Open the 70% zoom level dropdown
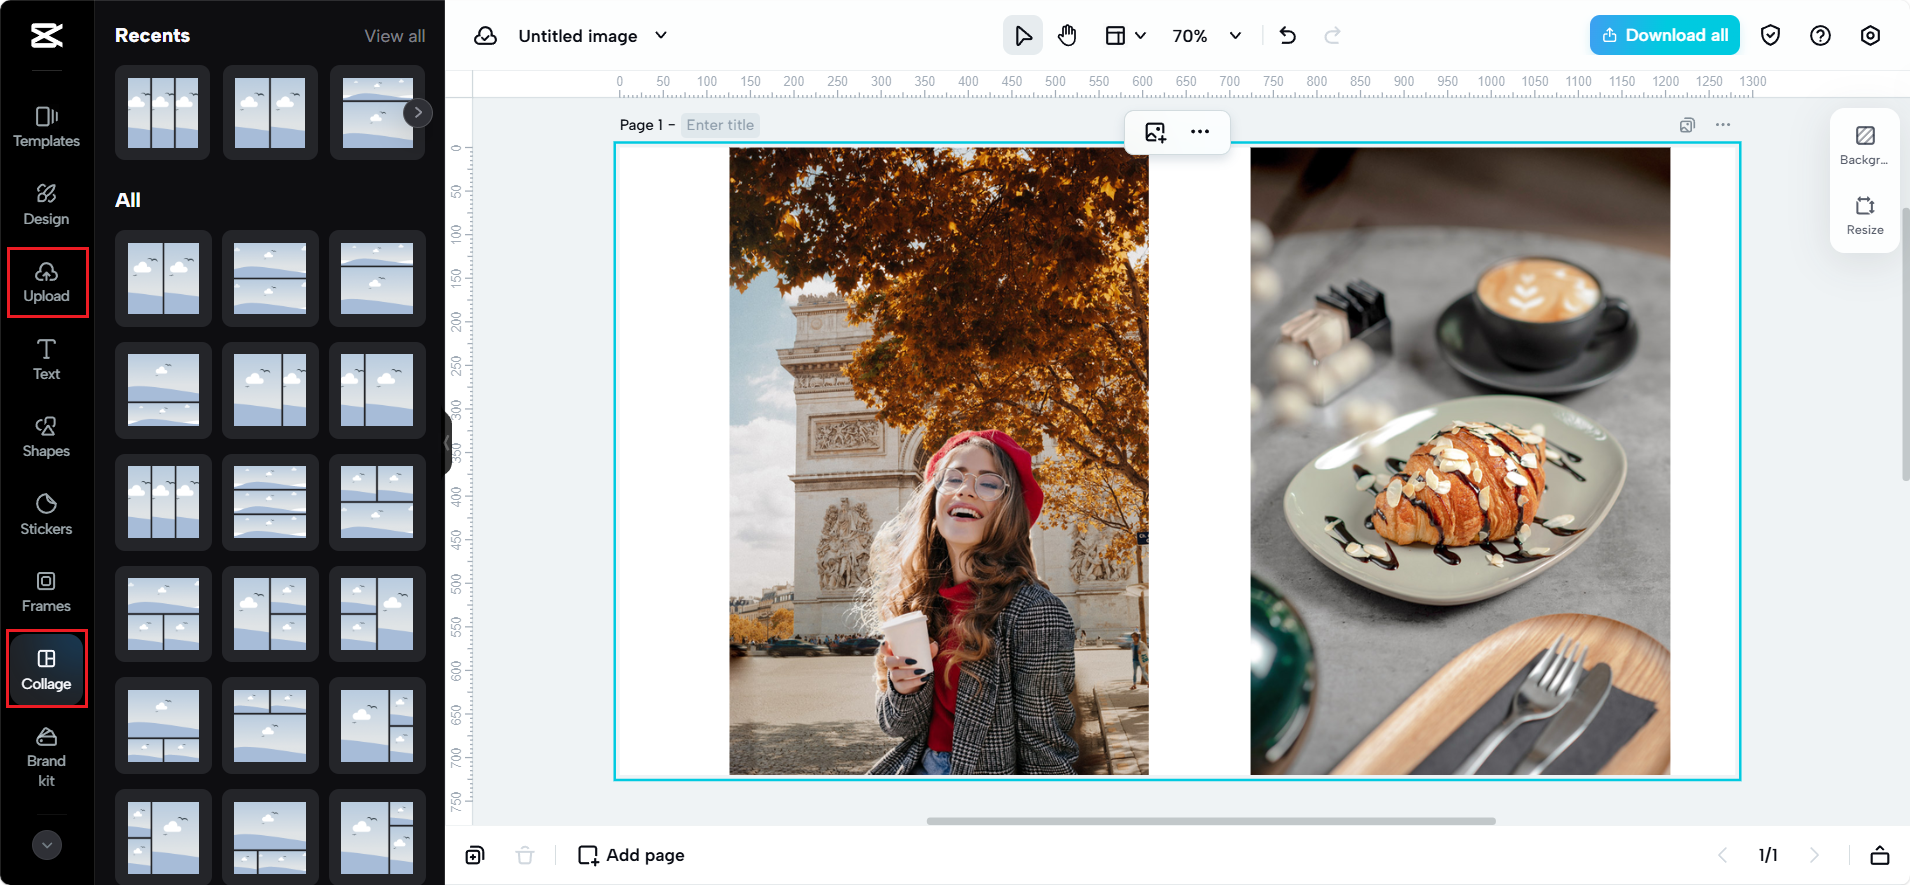The height and width of the screenshot is (885, 1910). 1207,36
